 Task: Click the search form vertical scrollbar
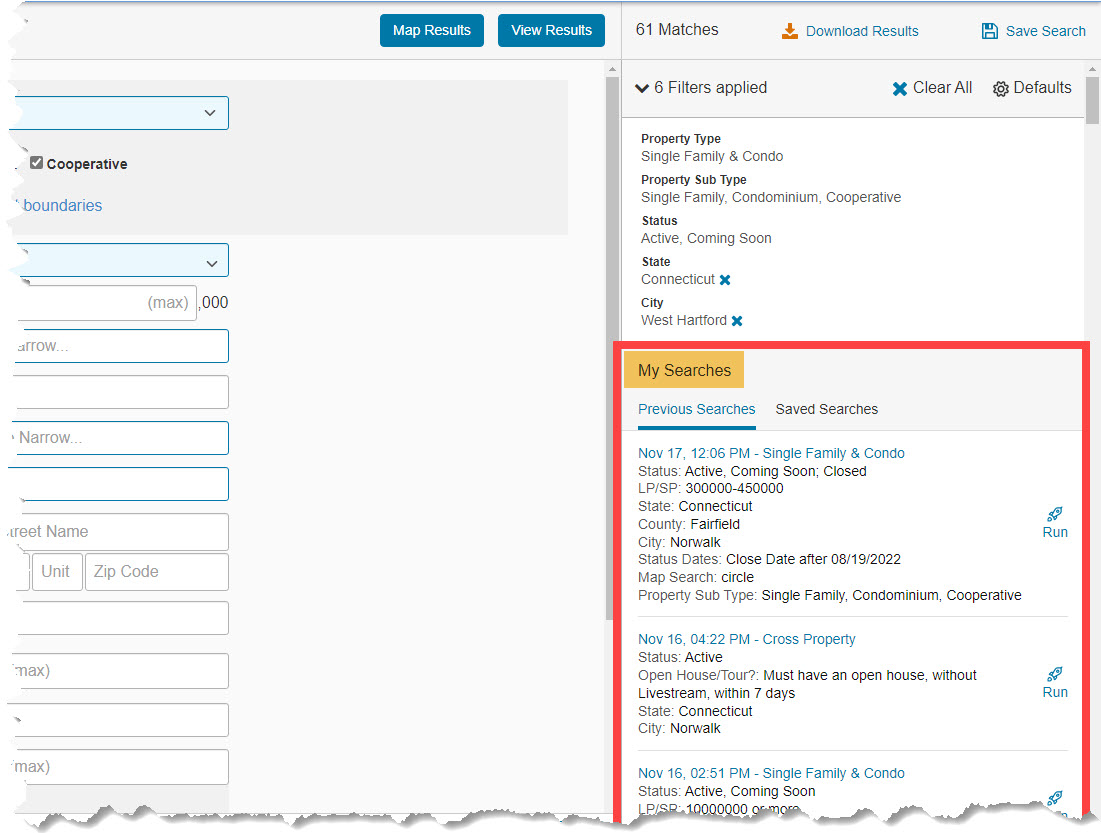click(x=612, y=348)
